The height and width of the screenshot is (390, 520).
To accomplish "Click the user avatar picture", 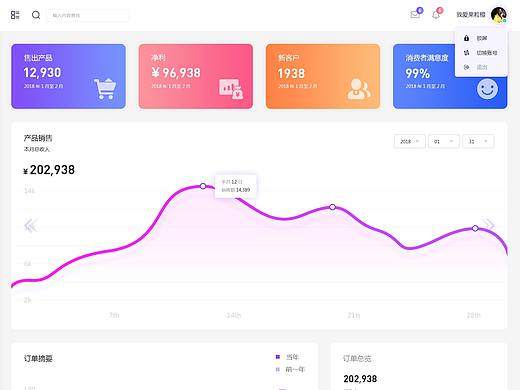I will tap(499, 15).
